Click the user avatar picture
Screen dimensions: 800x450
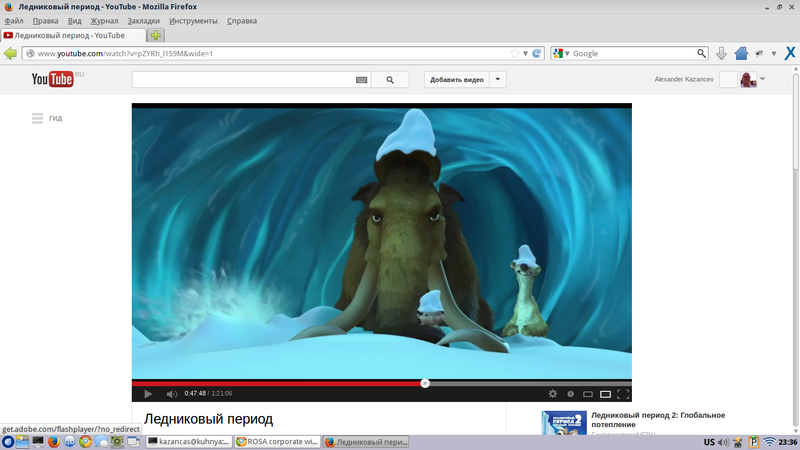pos(748,80)
